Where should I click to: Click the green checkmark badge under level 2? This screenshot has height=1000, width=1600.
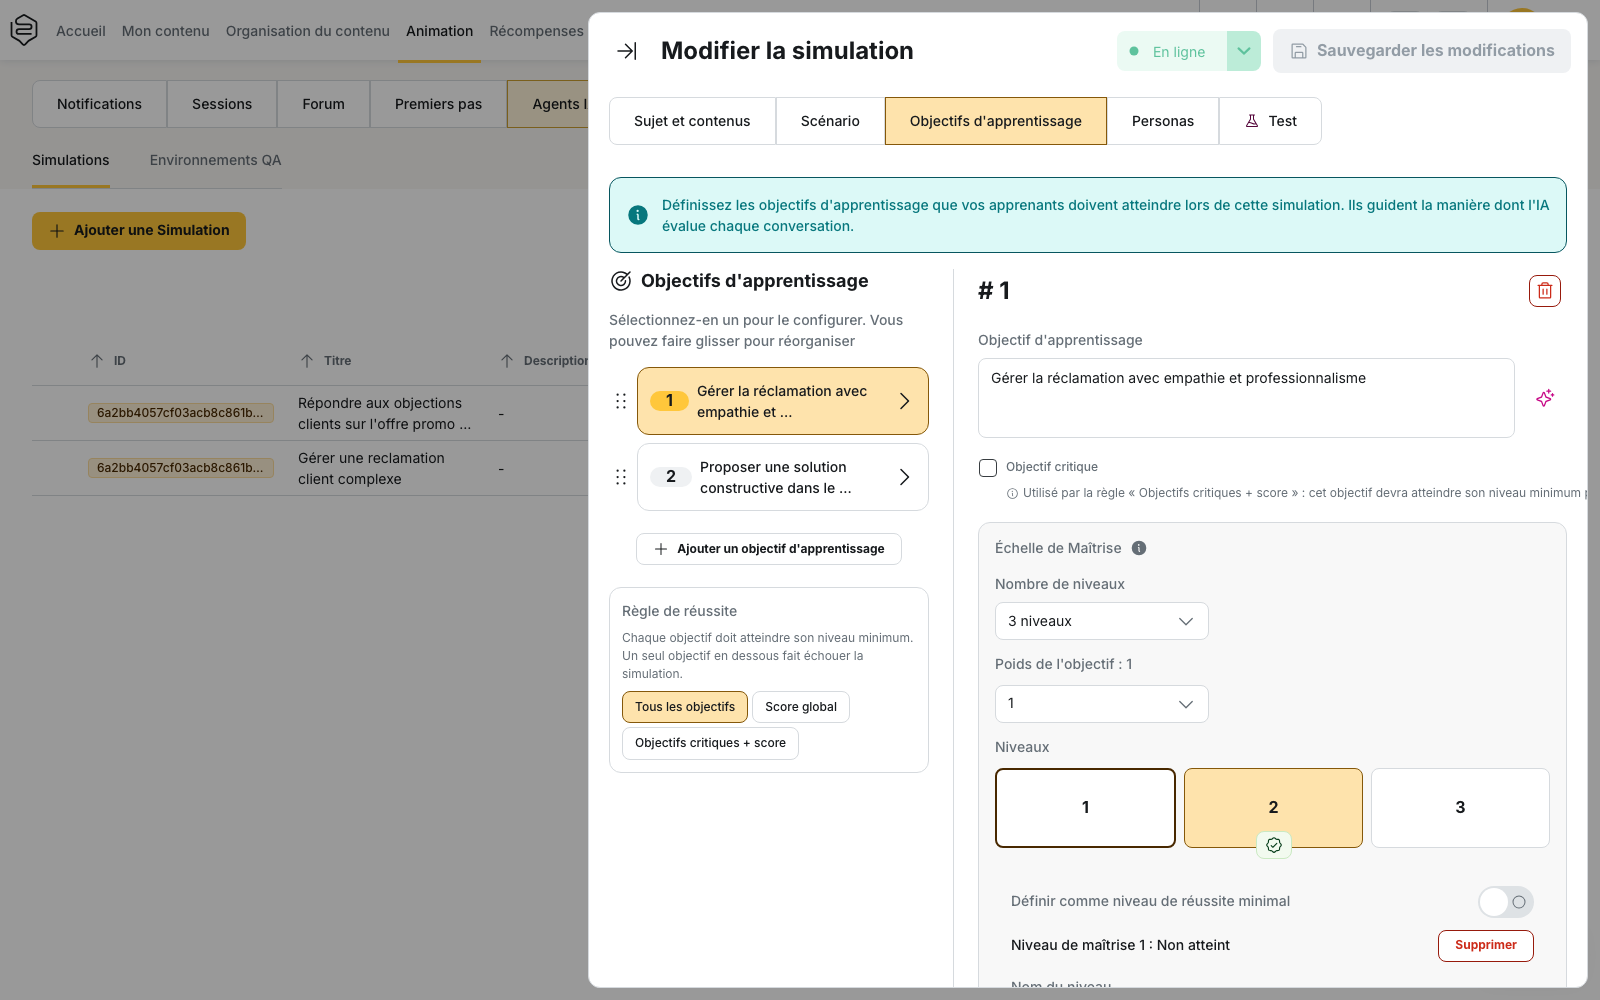(1274, 845)
